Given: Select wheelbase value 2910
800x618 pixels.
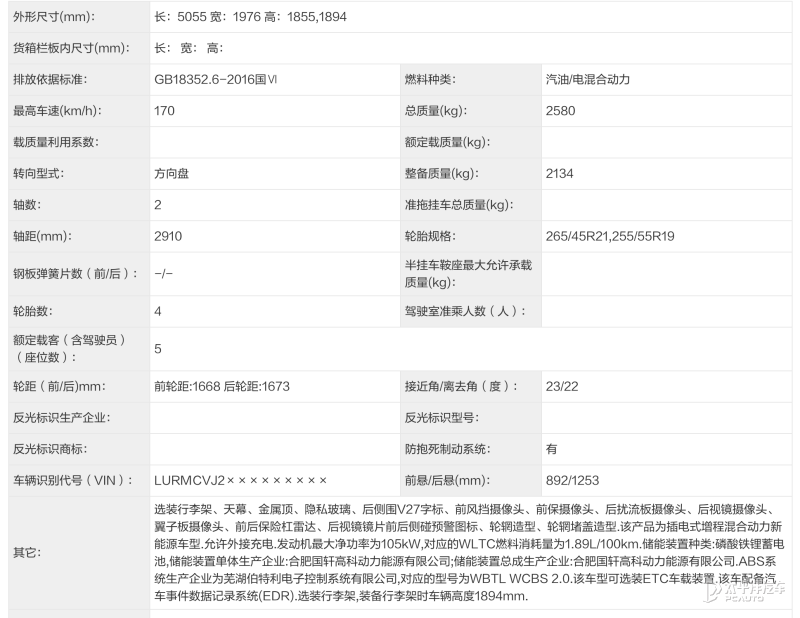Looking at the screenshot, I should (168, 236).
